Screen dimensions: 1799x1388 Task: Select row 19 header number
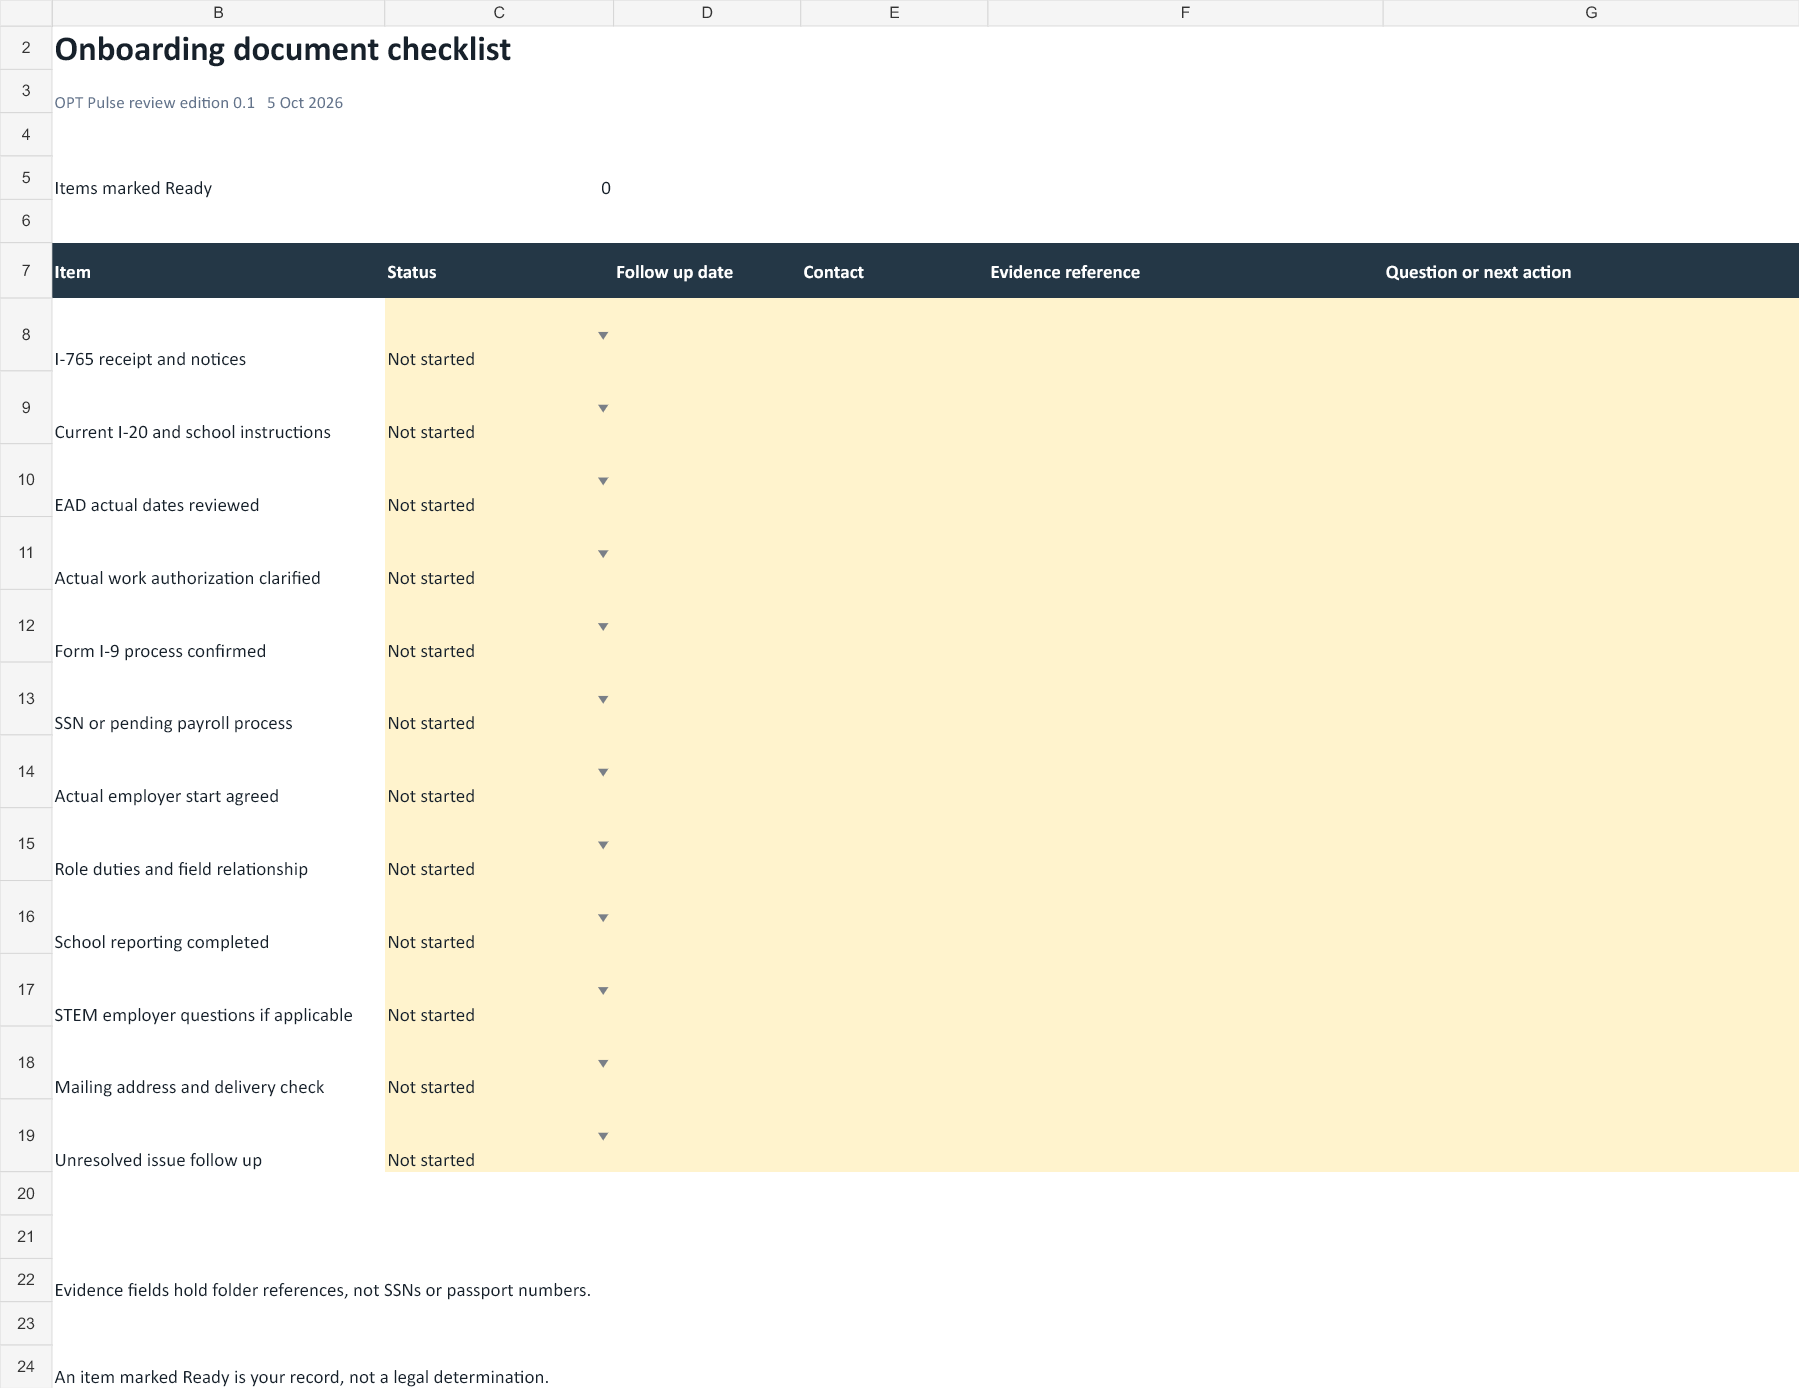(26, 1136)
